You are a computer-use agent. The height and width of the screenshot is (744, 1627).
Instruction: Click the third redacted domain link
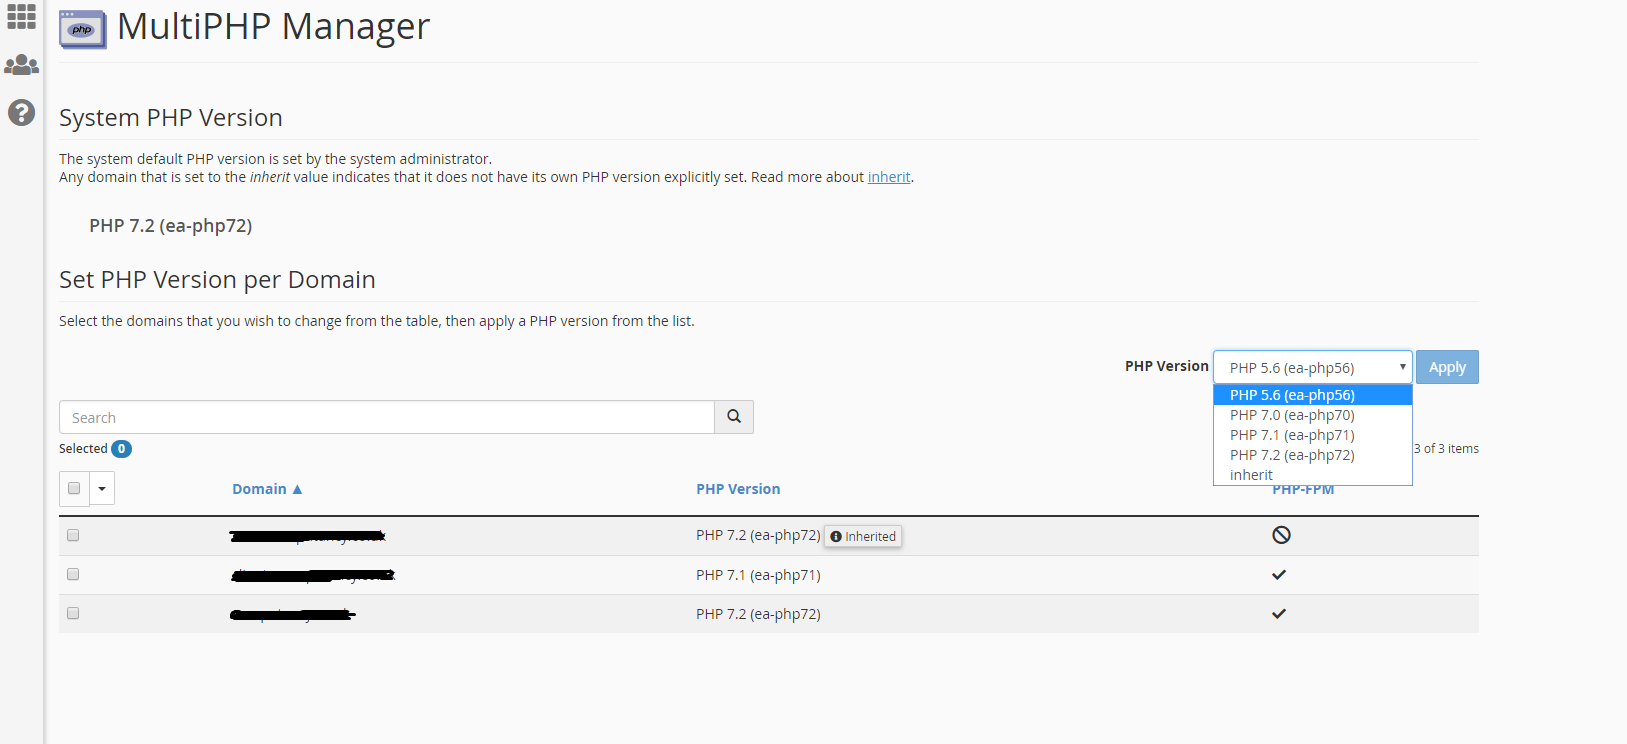tap(292, 614)
